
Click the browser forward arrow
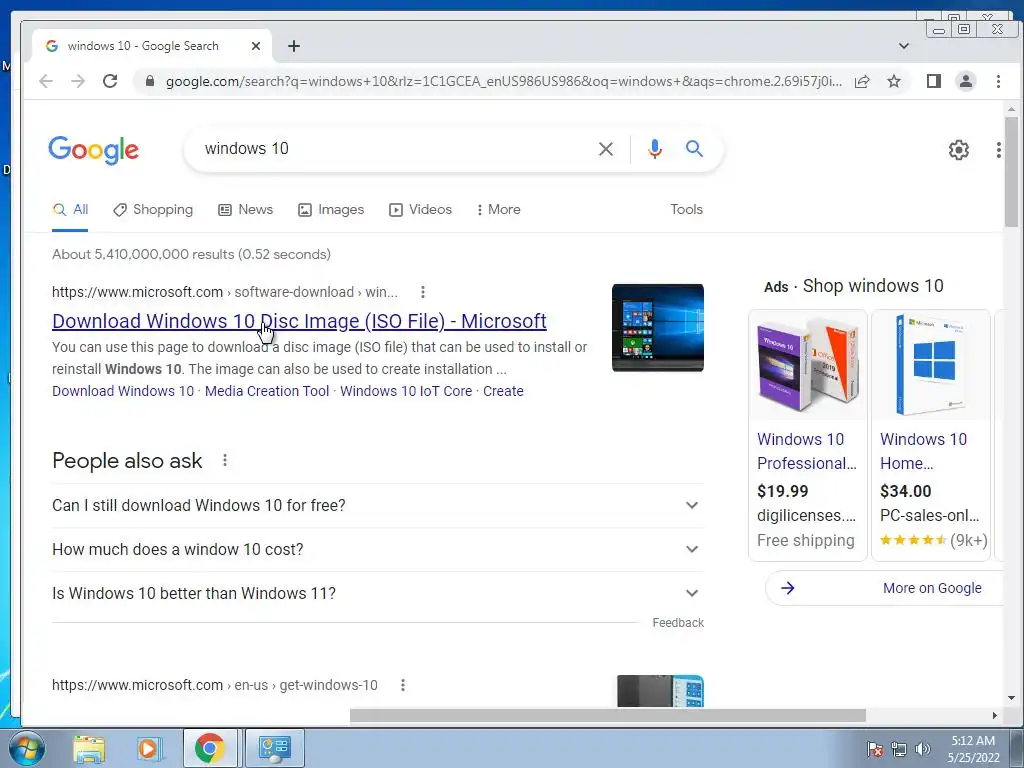78,81
